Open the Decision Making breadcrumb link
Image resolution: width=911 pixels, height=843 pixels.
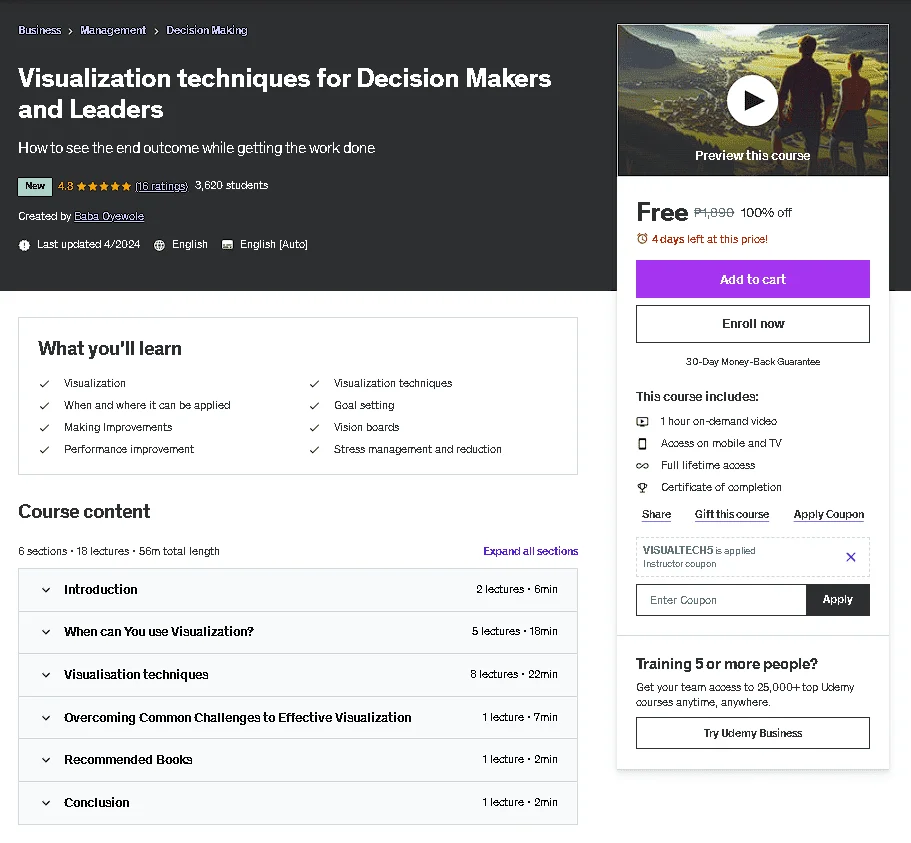pyautogui.click(x=207, y=30)
